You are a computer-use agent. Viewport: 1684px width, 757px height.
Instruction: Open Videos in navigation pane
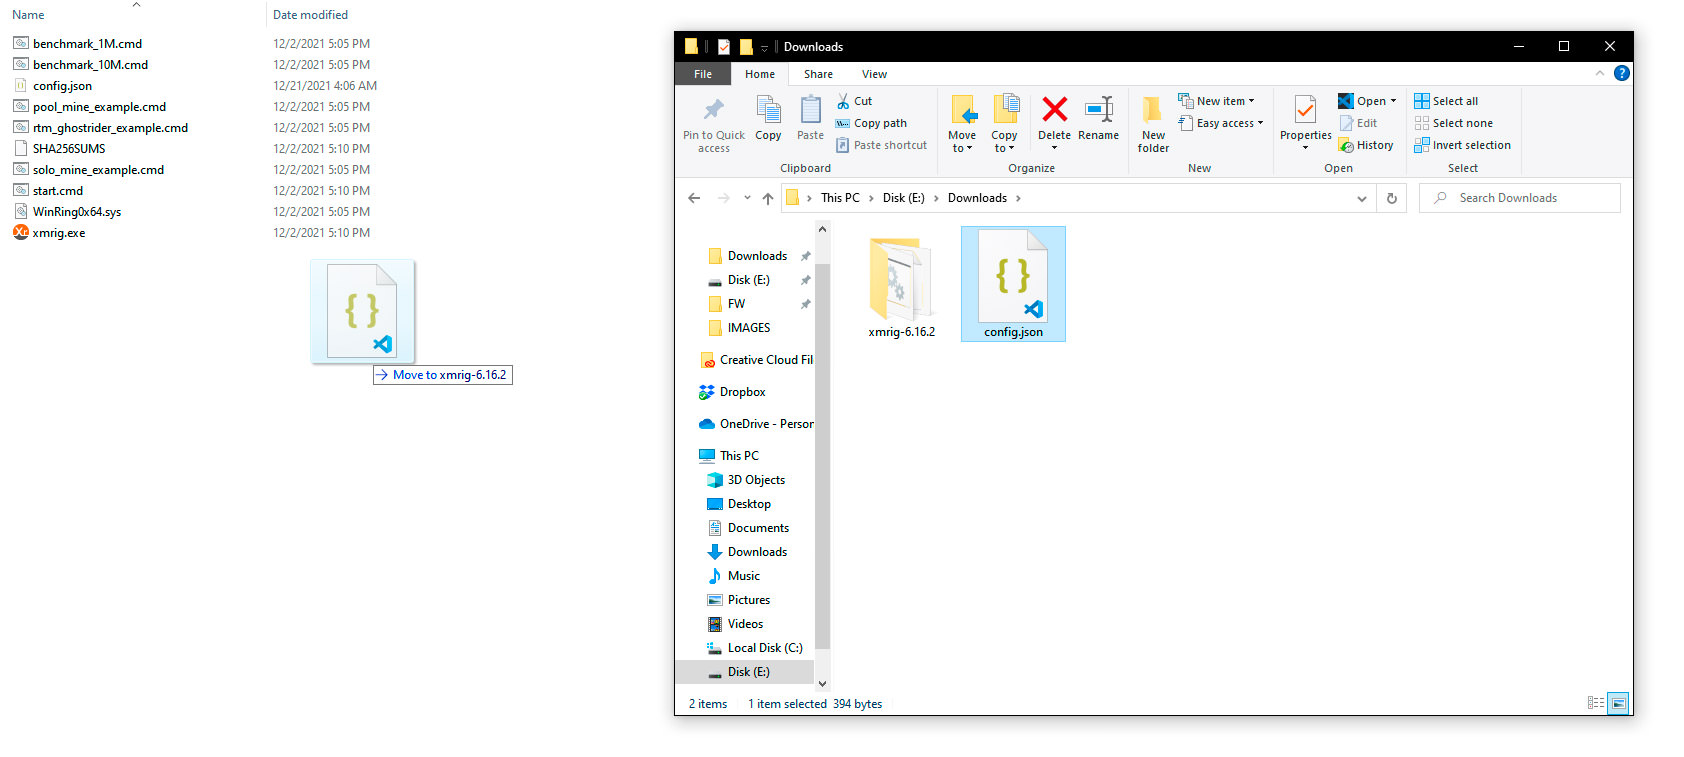coord(745,624)
